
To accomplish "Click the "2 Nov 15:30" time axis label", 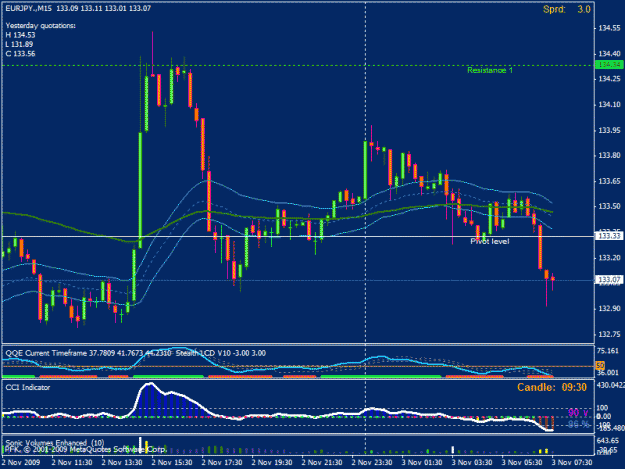I will pos(172,463).
